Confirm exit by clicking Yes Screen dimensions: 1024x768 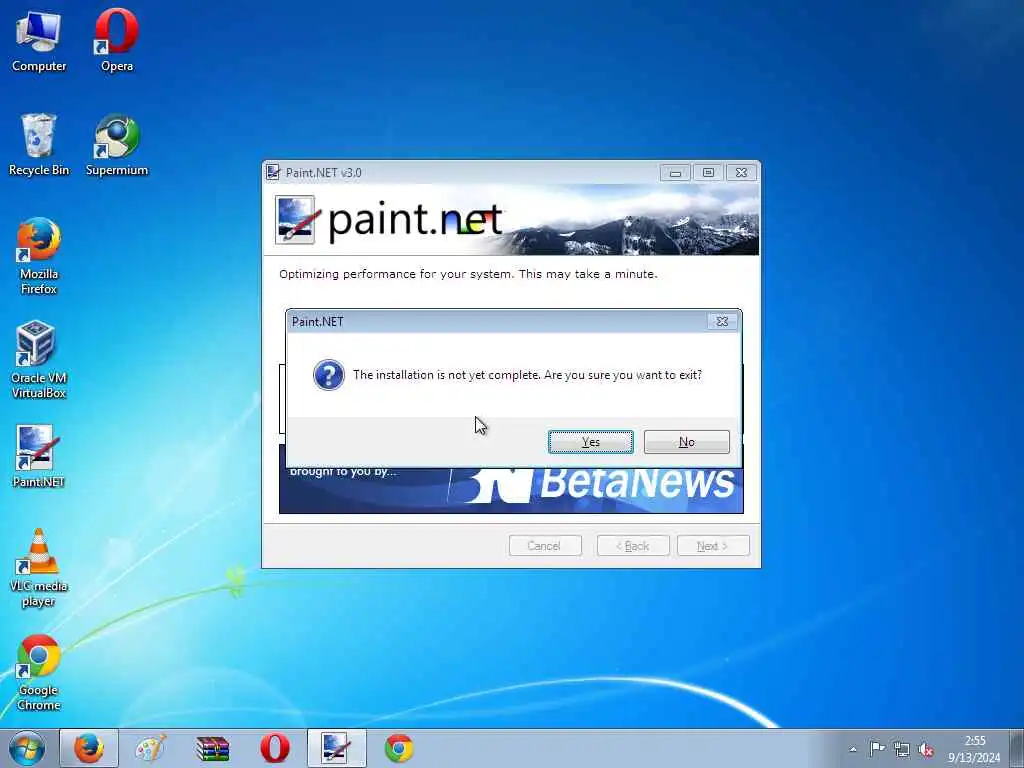coord(590,442)
